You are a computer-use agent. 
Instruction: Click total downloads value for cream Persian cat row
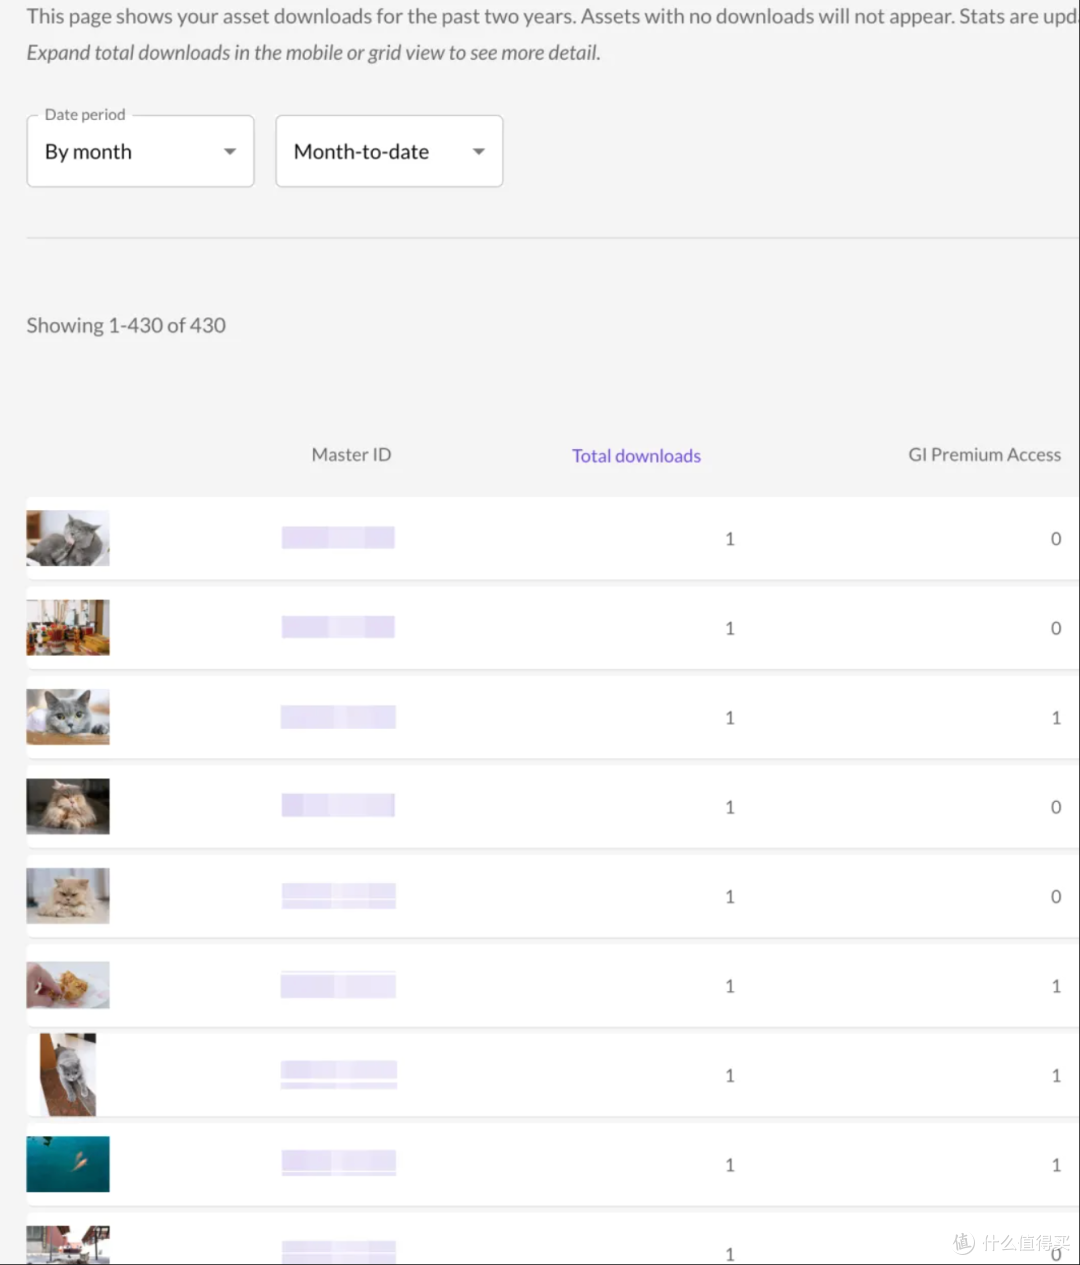coord(730,897)
